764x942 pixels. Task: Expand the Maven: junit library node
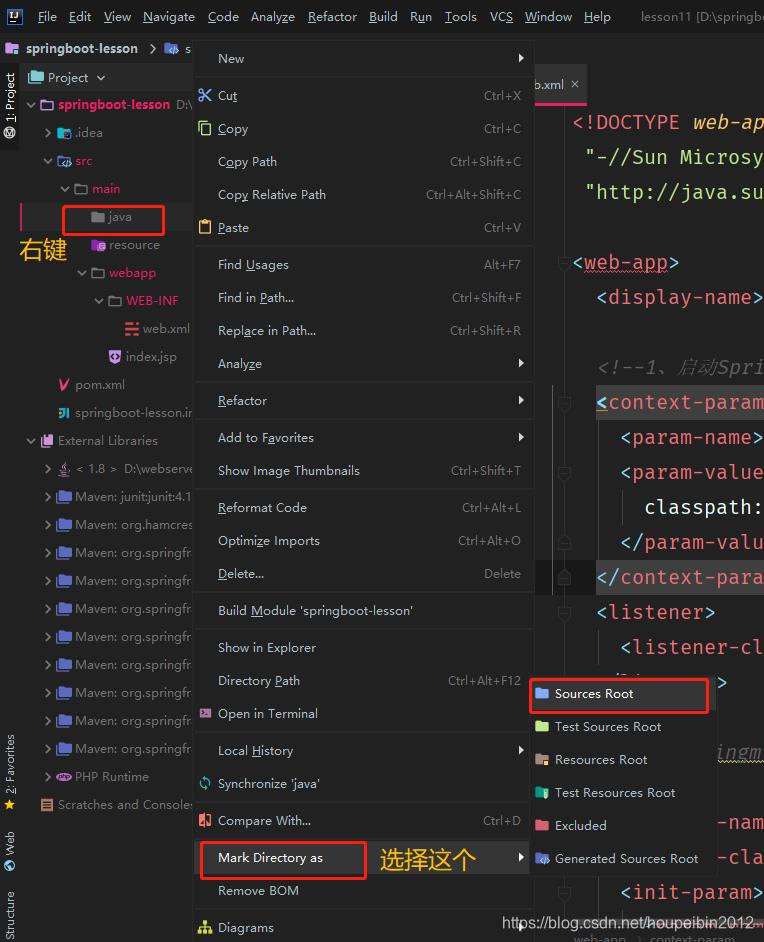(48, 497)
